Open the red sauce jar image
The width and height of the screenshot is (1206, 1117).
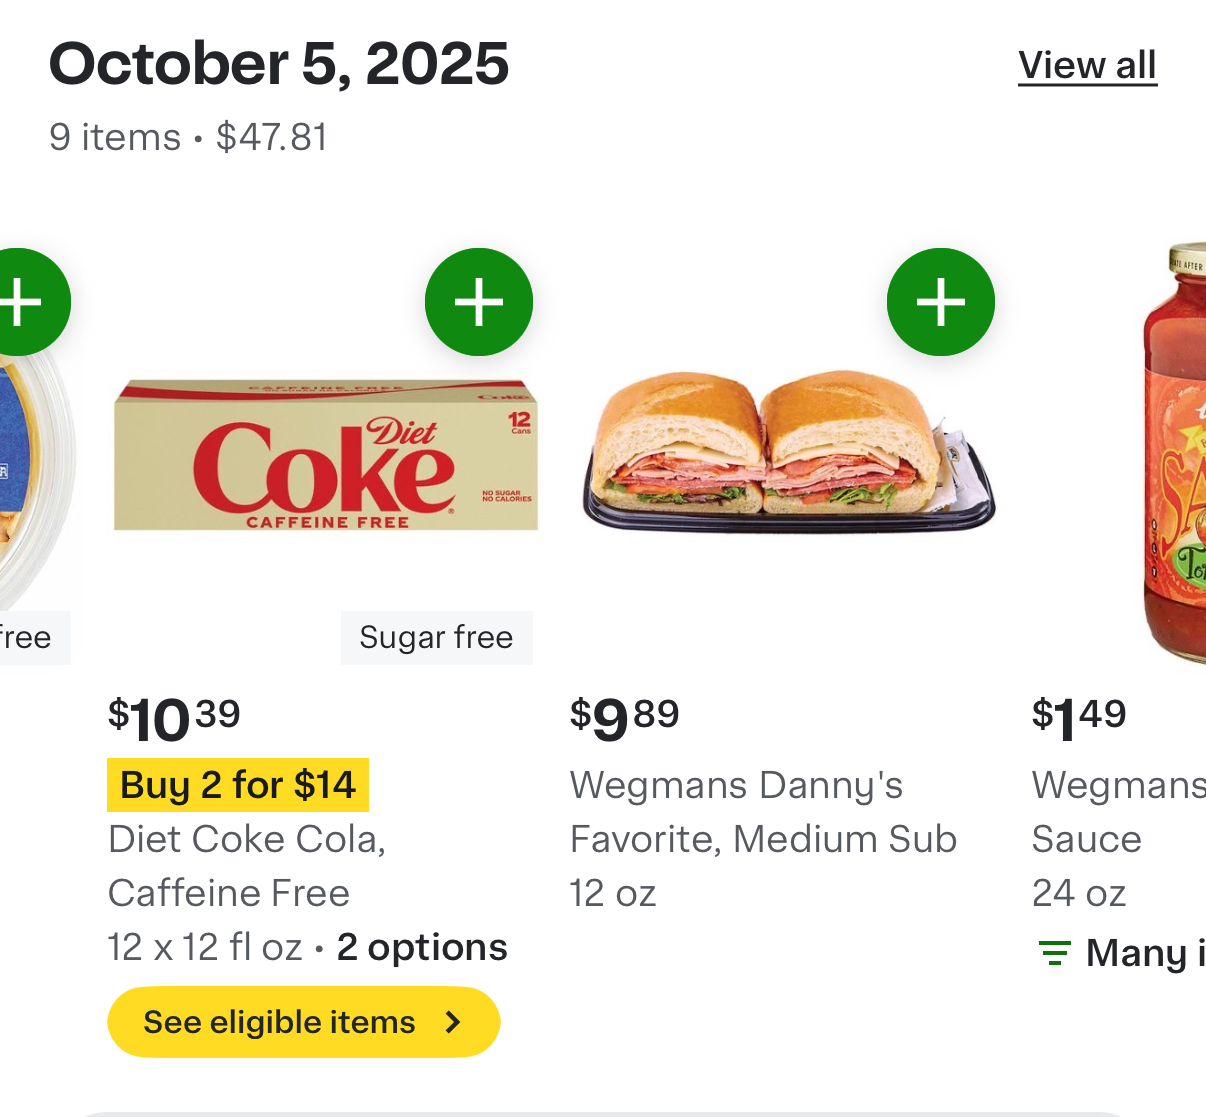[x=1177, y=455]
